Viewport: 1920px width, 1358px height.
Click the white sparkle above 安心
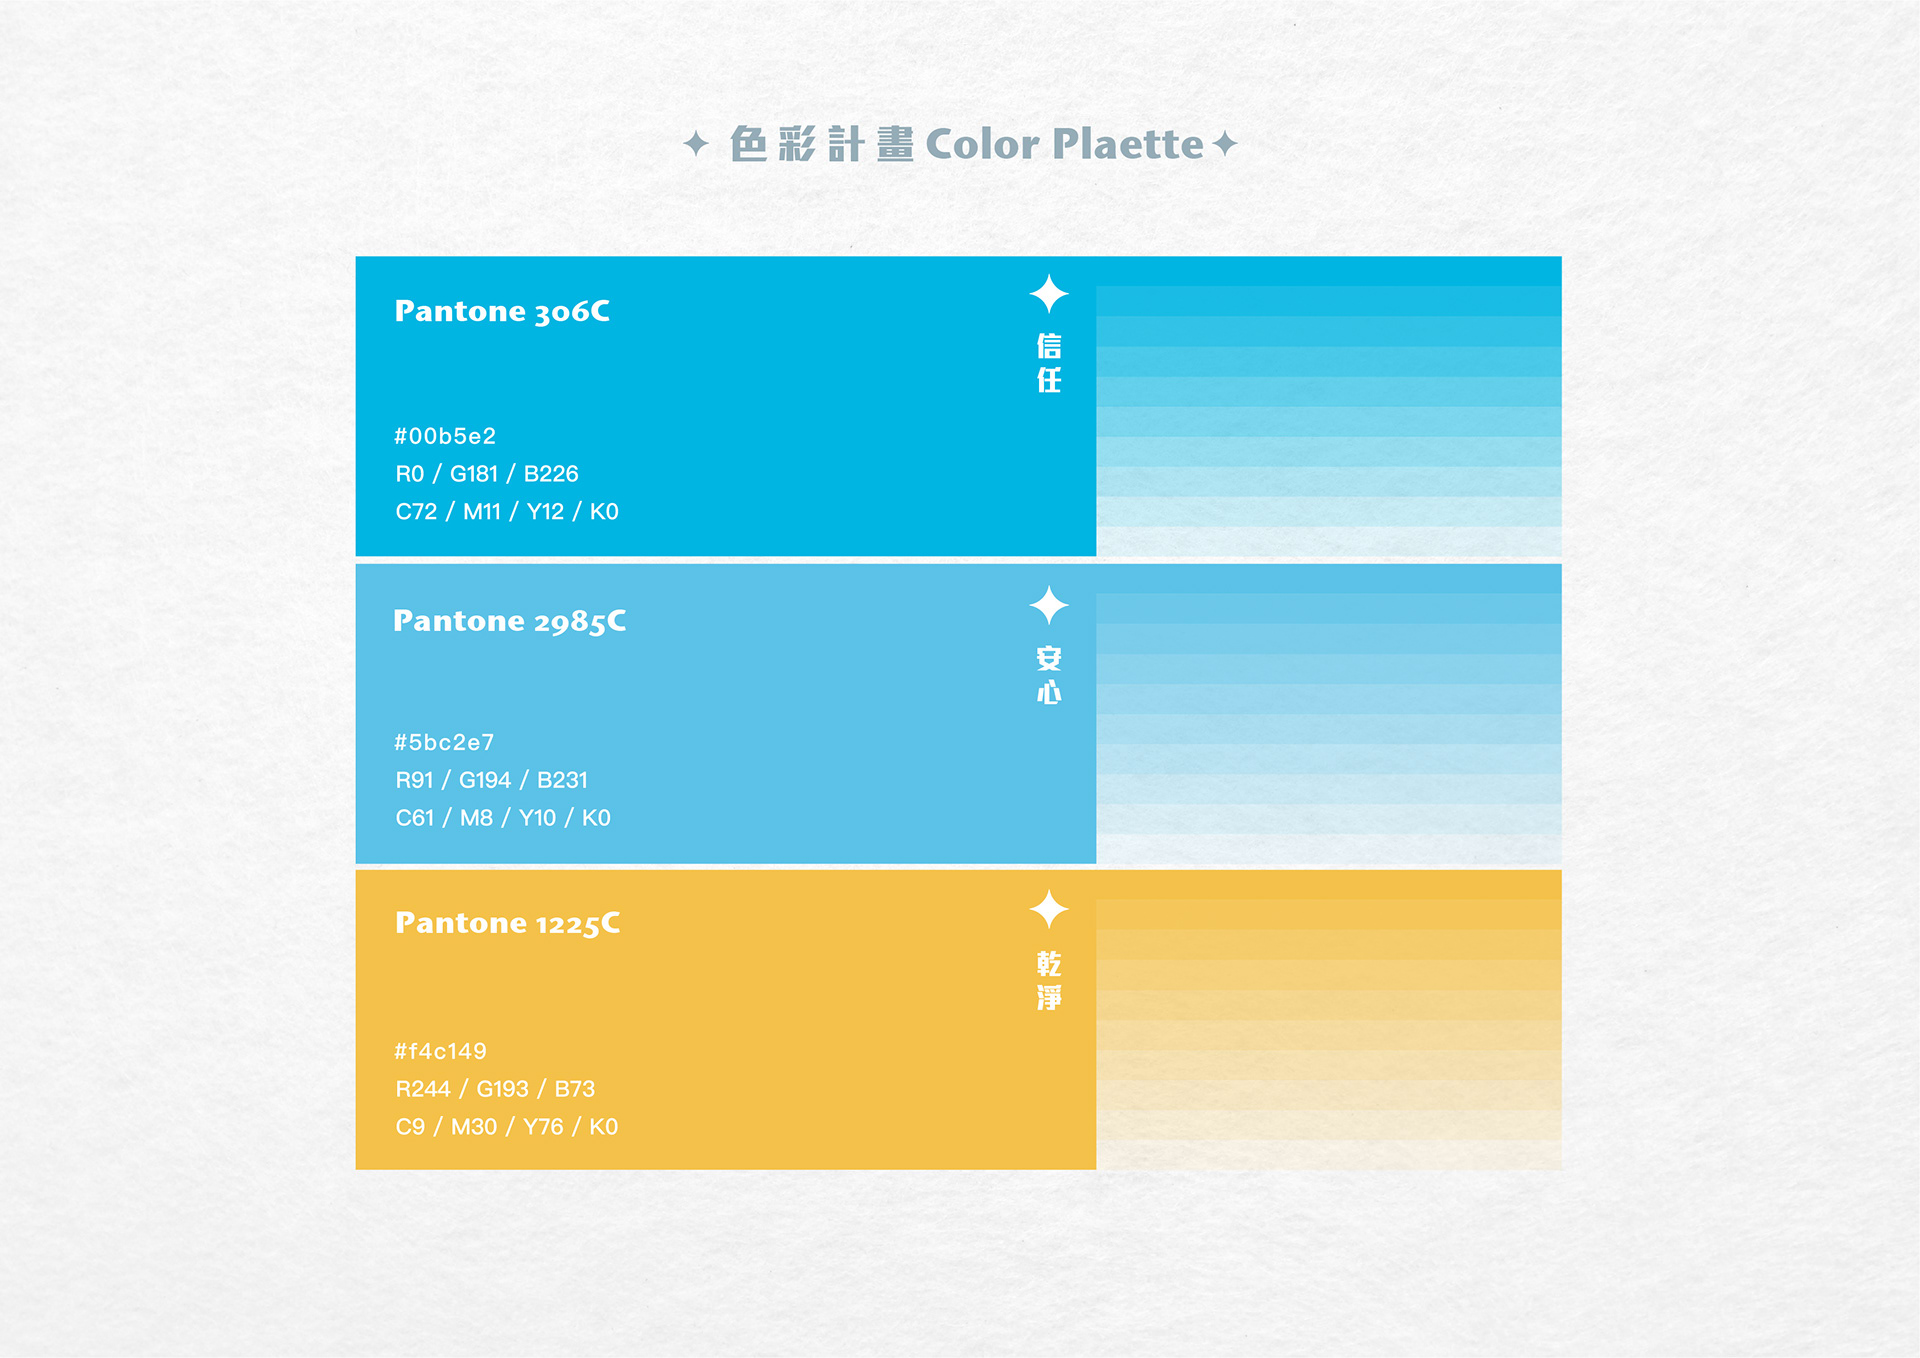[x=1049, y=605]
